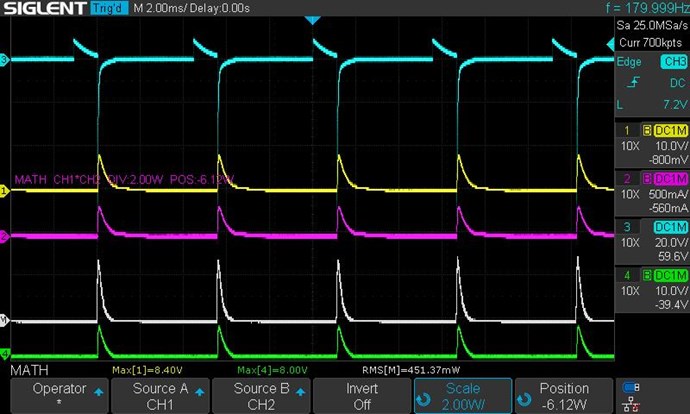Toggle the Invert Off softkey
This screenshot has height=414, width=690.
coord(362,396)
